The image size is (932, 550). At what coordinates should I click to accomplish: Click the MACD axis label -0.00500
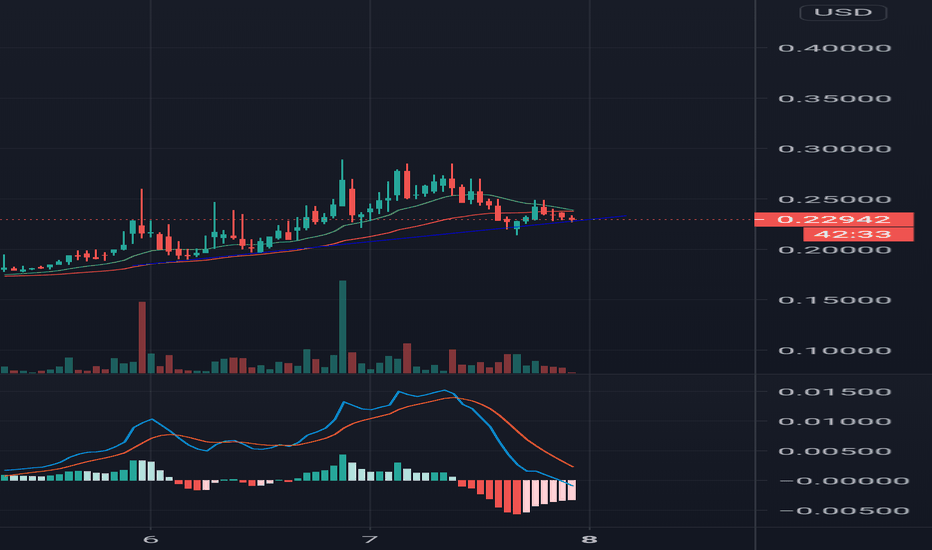pos(844,511)
